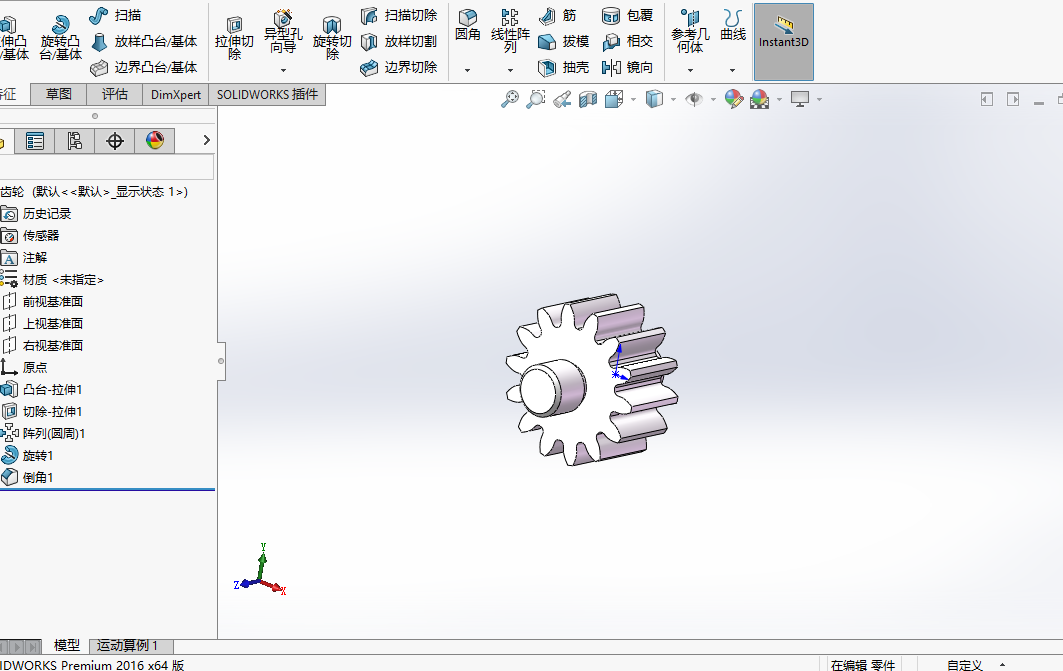
Task: Switch to 草图 sketch tab
Action: click(58, 94)
